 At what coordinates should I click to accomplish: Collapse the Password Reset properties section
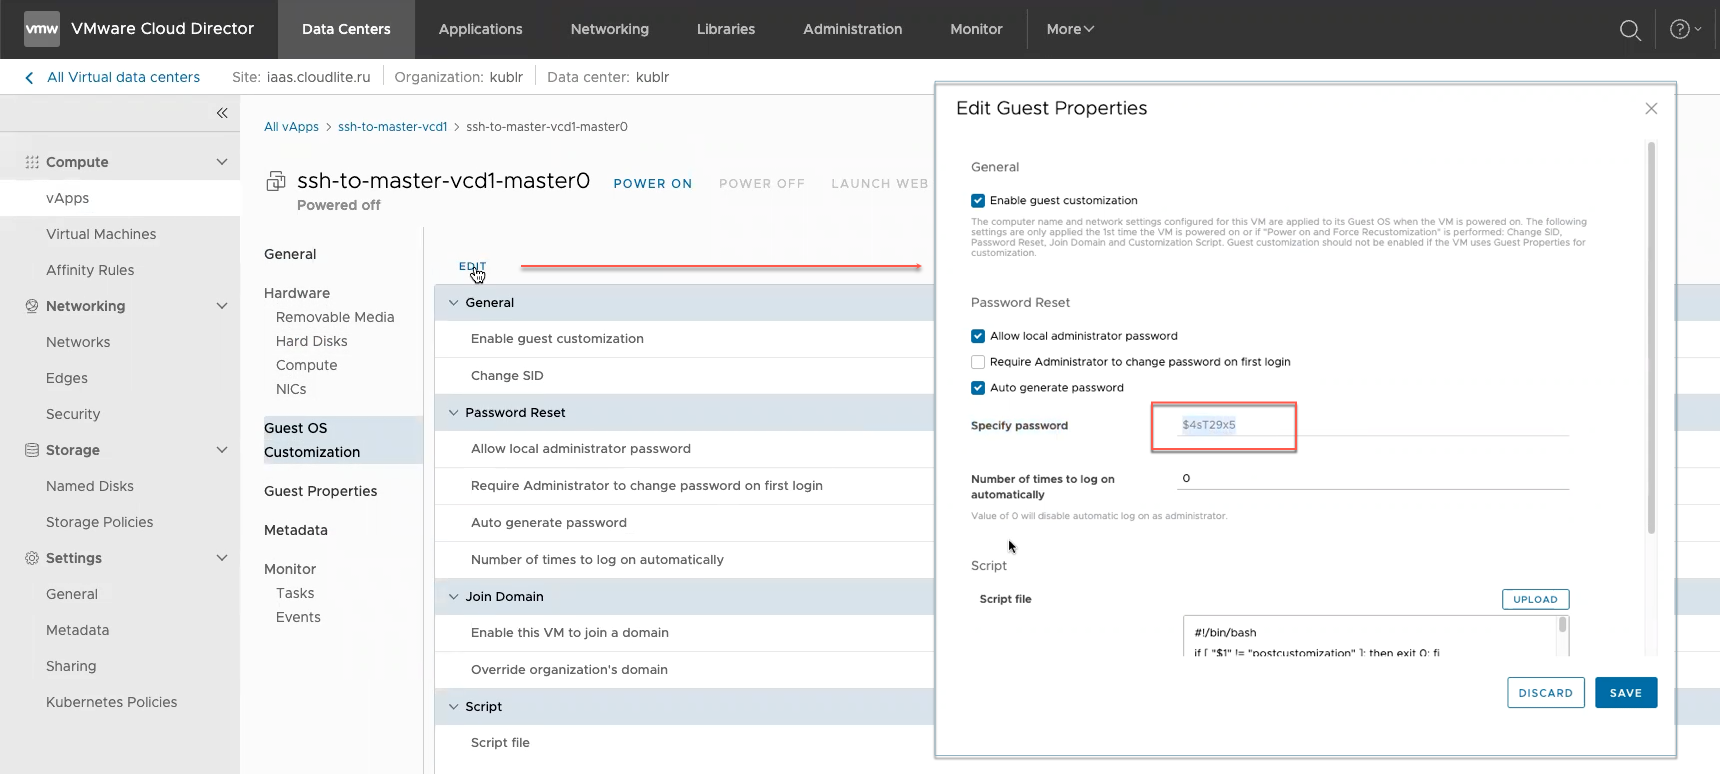[x=454, y=412]
